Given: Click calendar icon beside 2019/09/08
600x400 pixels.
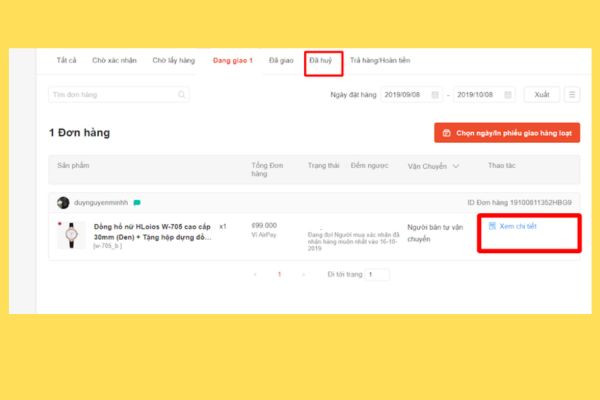Looking at the screenshot, I should [435, 95].
